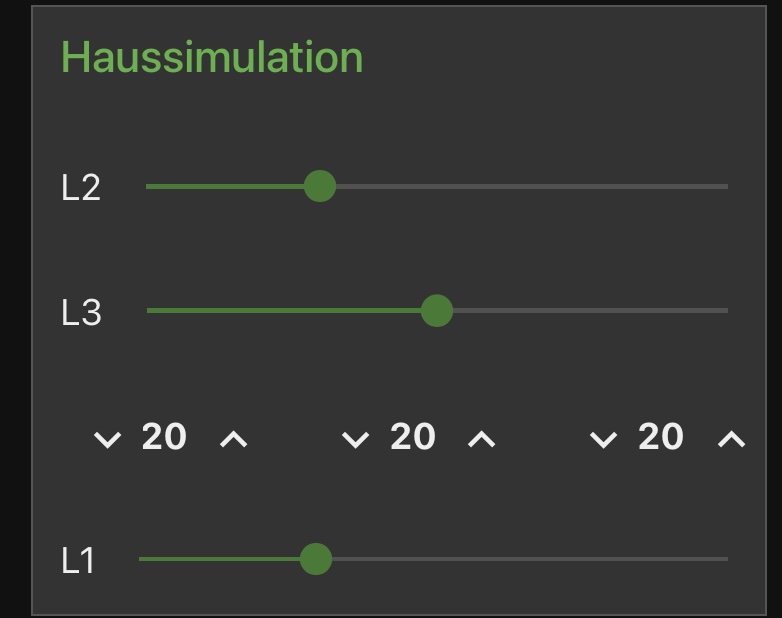Select the right stepper's value 20
This screenshot has height=618, width=782.
point(660,437)
